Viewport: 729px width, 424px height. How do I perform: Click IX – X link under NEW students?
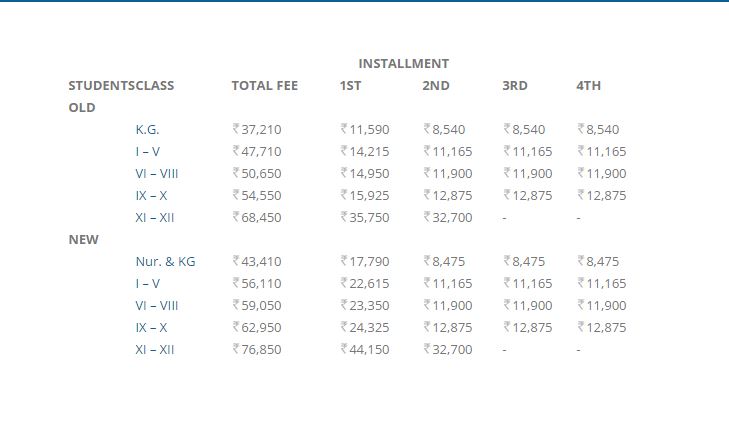[x=151, y=327]
